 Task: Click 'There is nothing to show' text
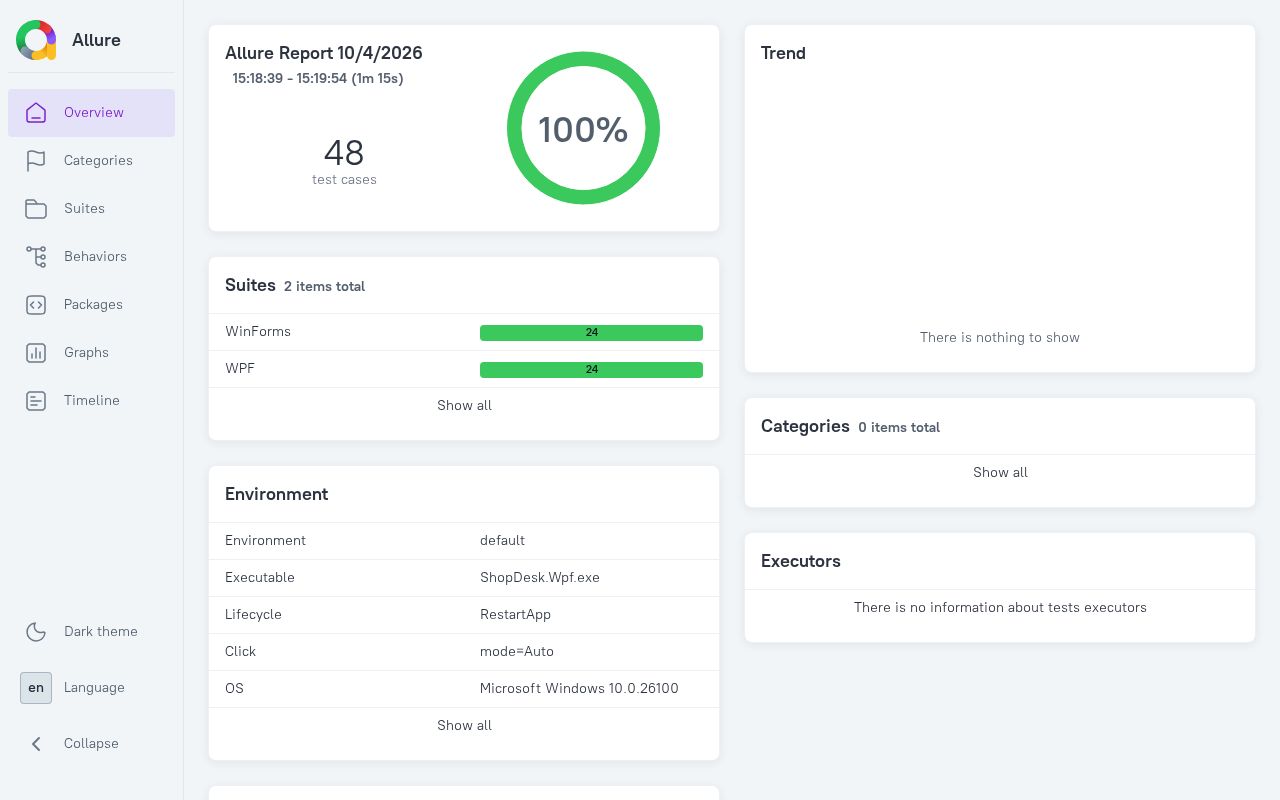(1000, 337)
